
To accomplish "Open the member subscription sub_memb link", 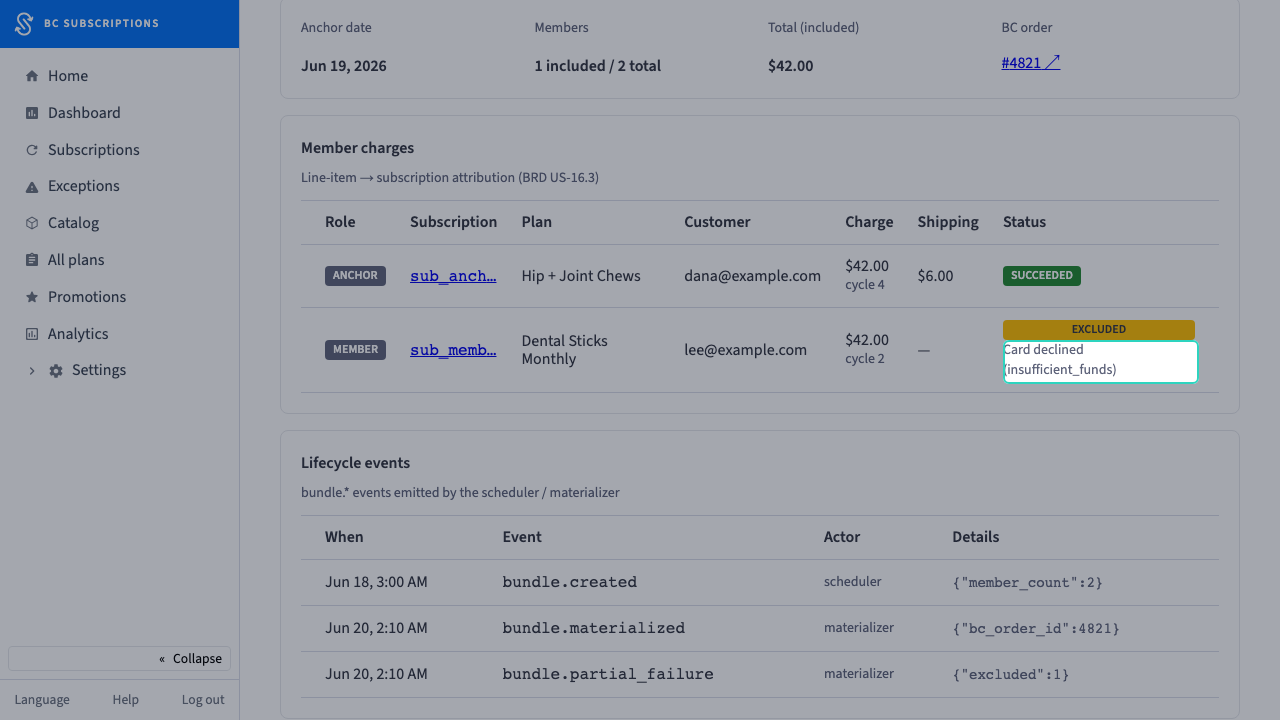I will point(453,350).
